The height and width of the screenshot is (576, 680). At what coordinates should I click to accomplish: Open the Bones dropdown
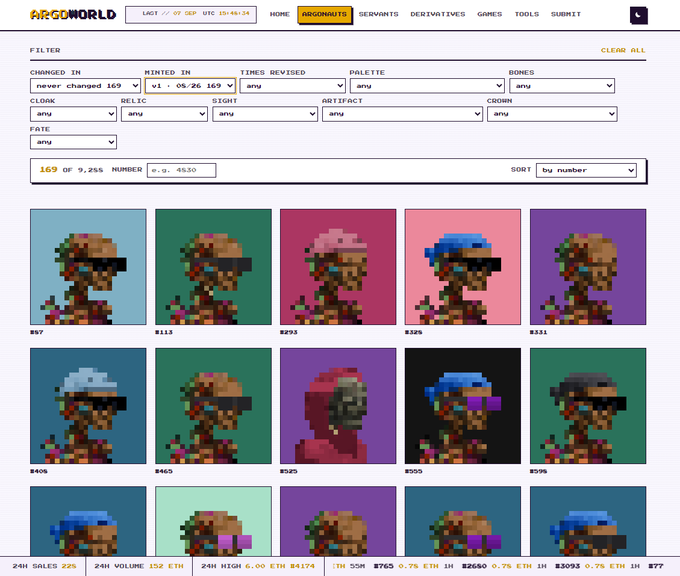(562, 86)
